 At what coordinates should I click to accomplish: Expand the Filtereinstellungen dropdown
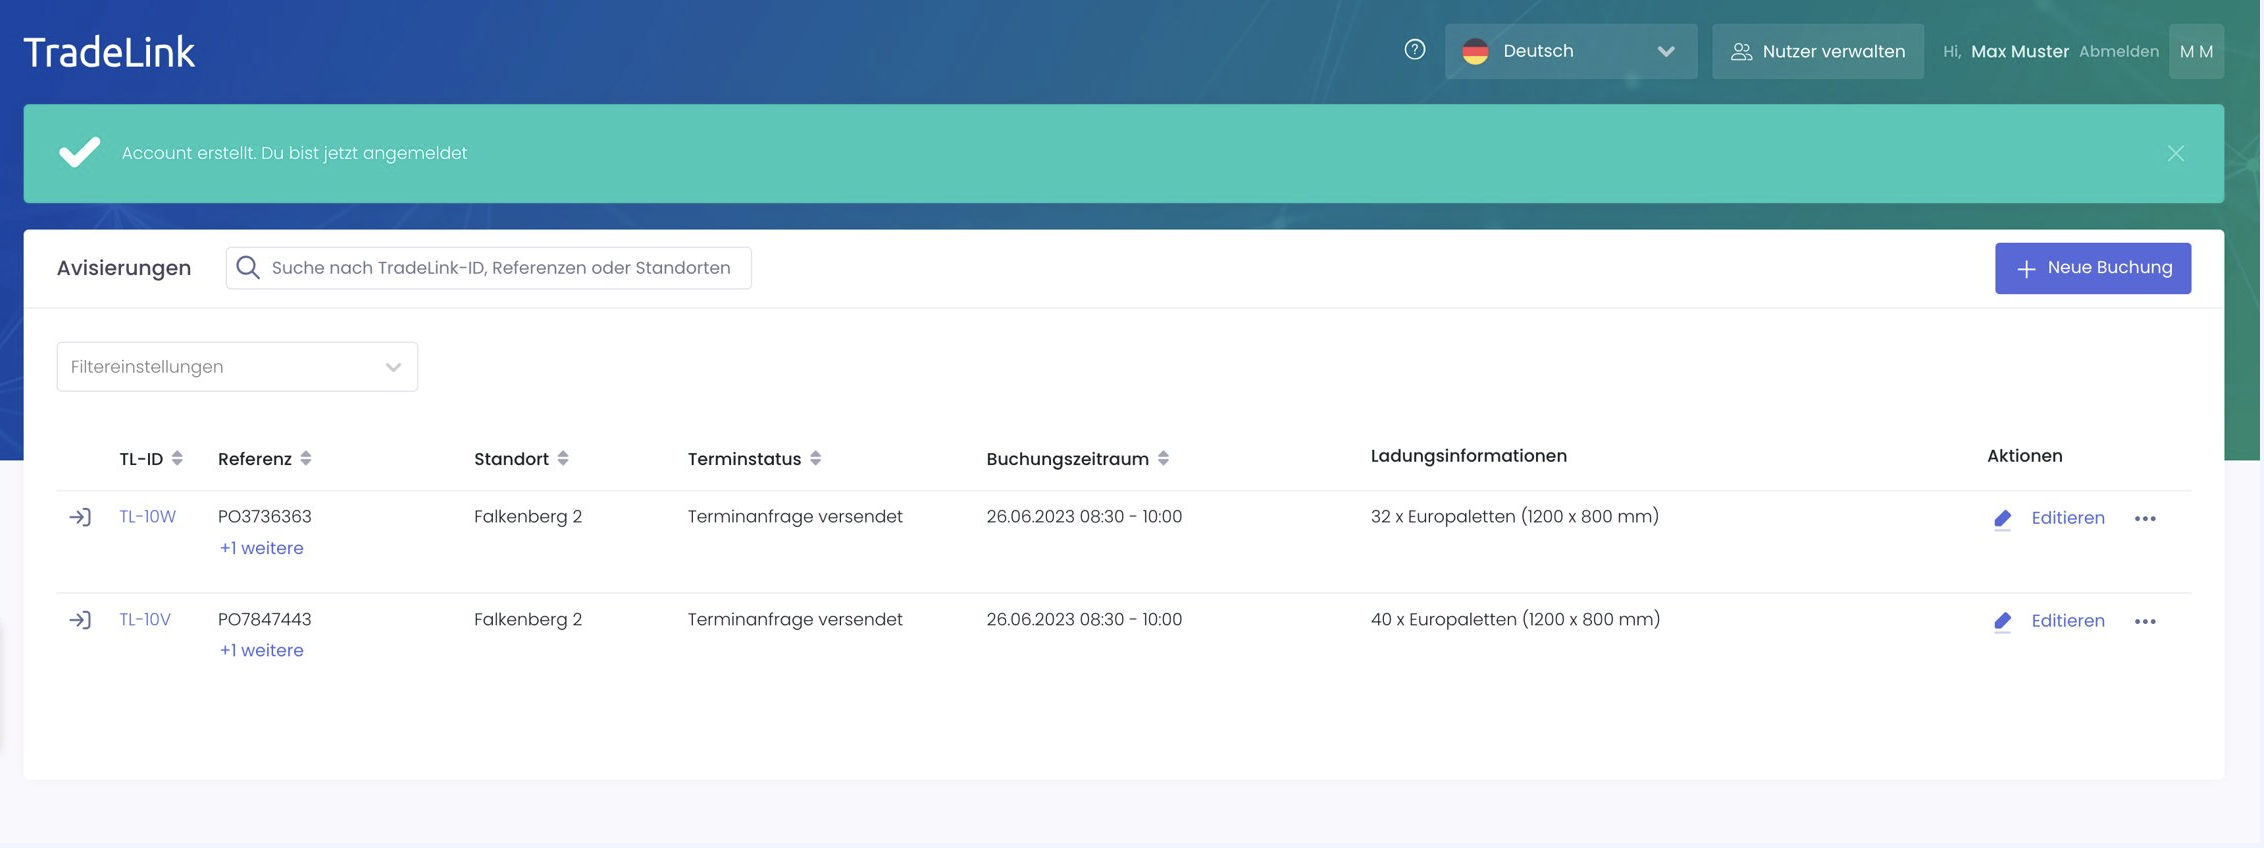tap(237, 367)
